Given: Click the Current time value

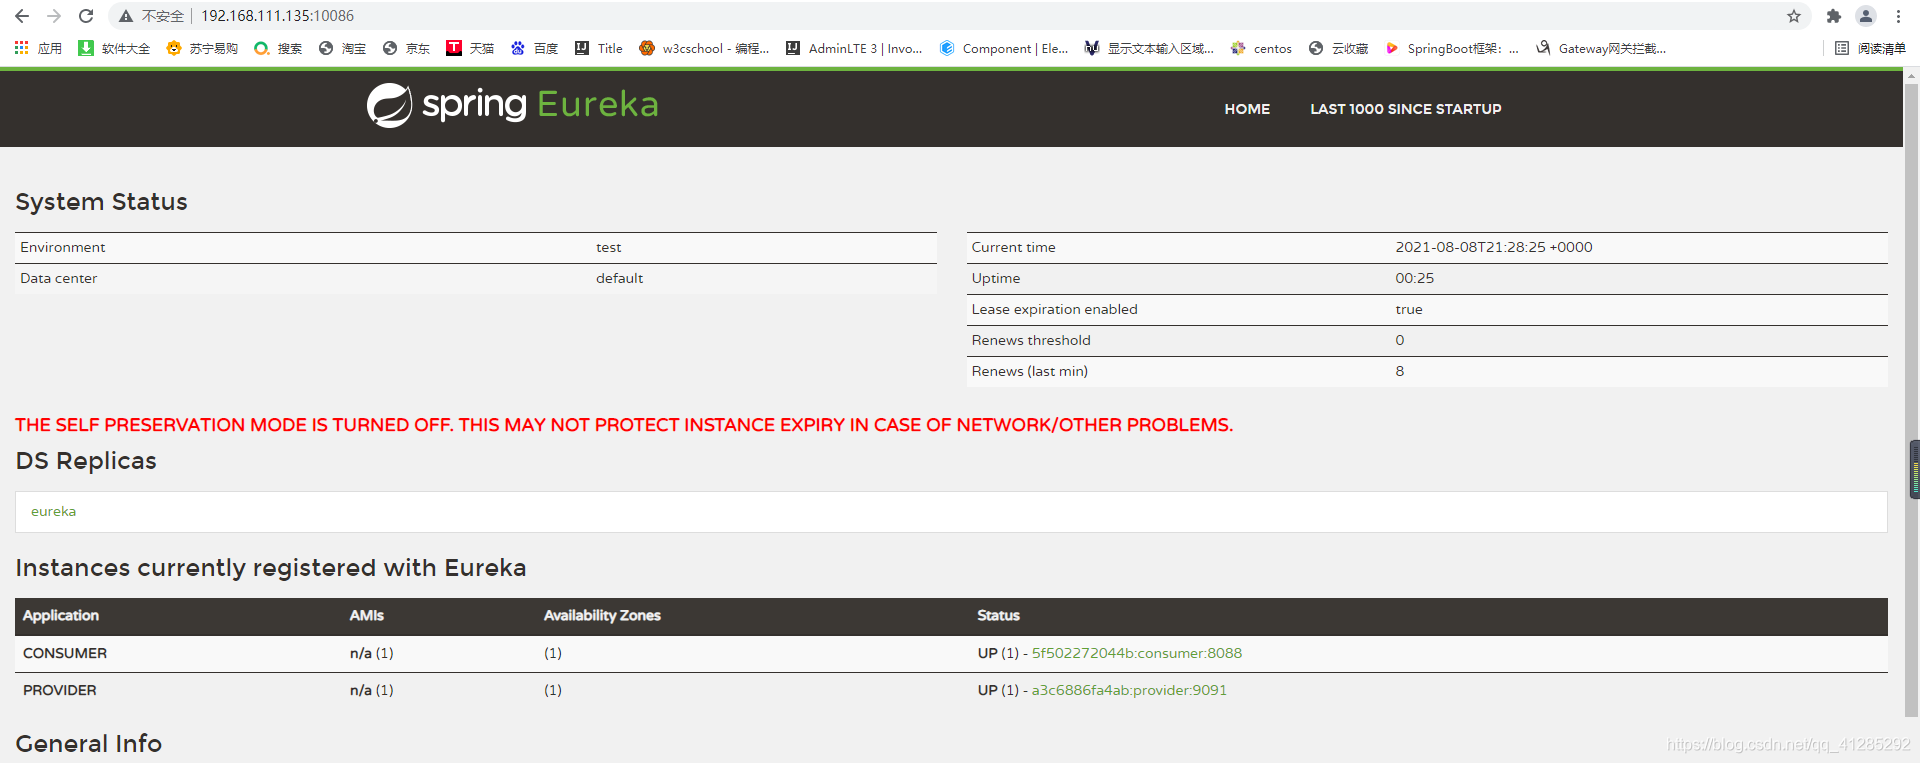Looking at the screenshot, I should pos(1494,247).
